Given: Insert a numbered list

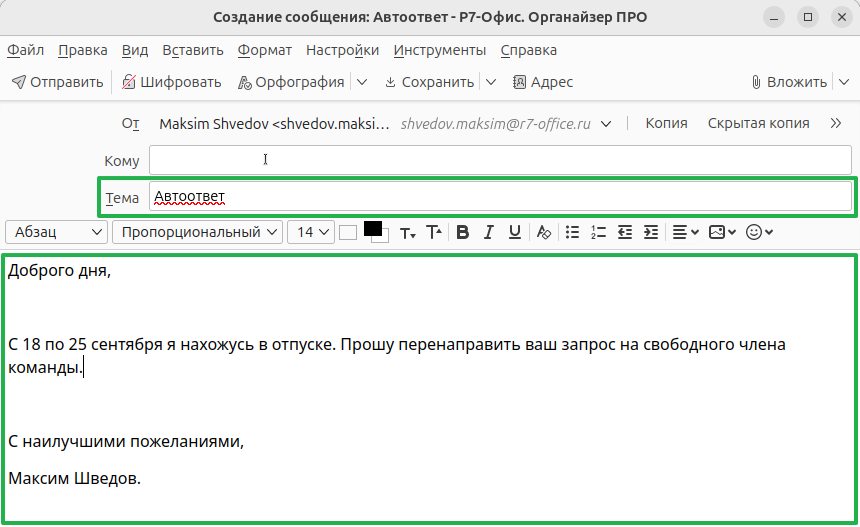Looking at the screenshot, I should click(598, 232).
